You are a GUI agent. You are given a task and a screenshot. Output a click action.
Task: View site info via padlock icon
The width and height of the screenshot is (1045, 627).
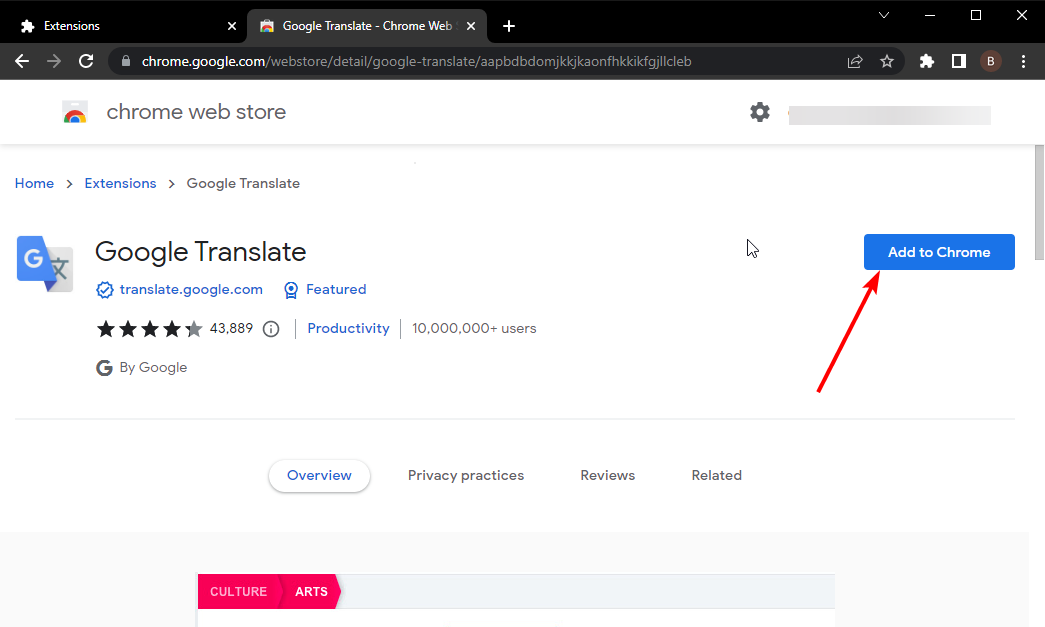pos(125,61)
